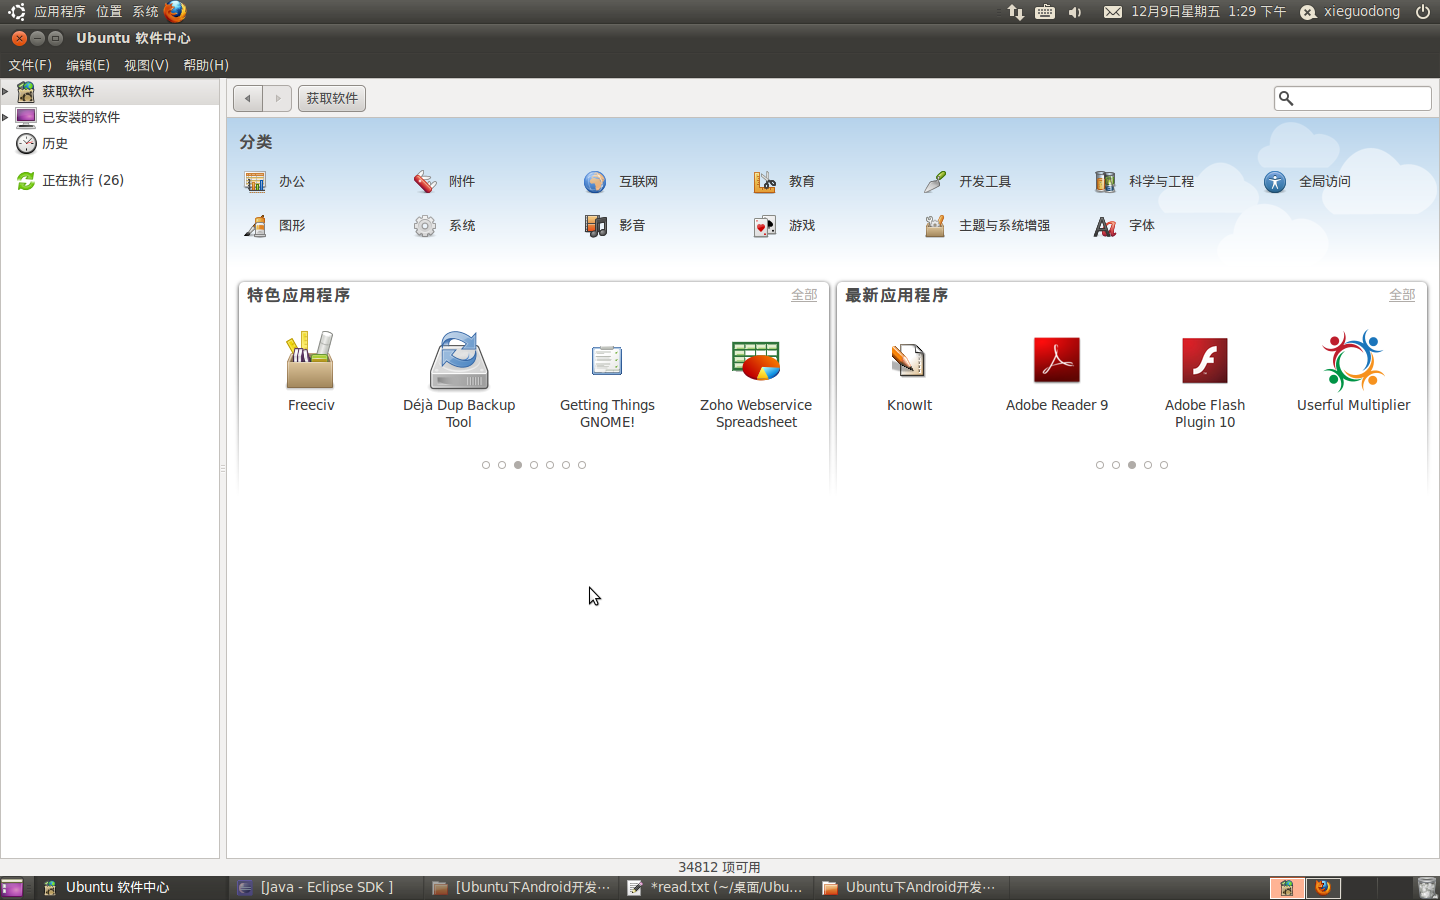Select last page dot of newest applications
The width and height of the screenshot is (1440, 900).
[1164, 465]
